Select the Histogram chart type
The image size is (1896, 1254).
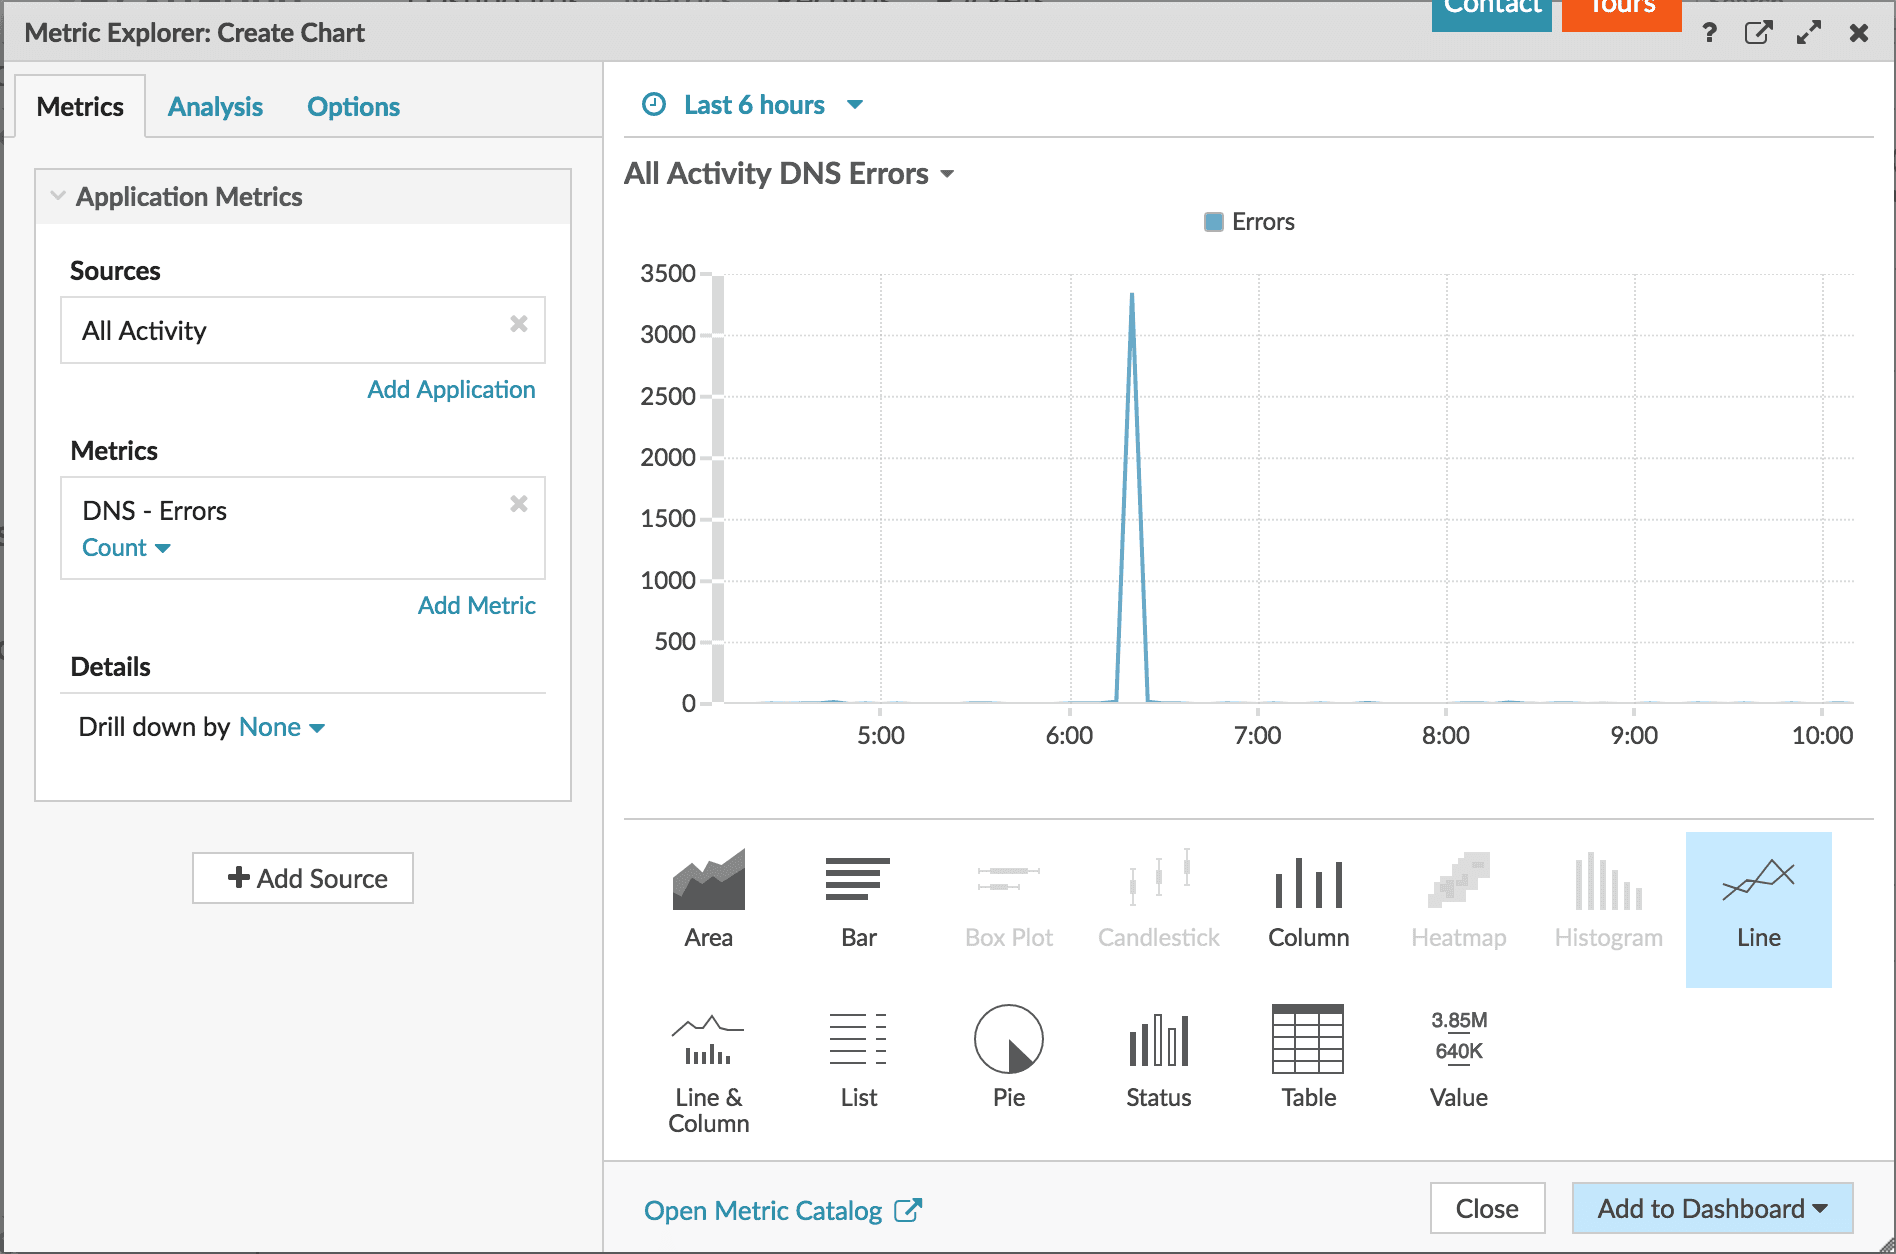tap(1608, 900)
